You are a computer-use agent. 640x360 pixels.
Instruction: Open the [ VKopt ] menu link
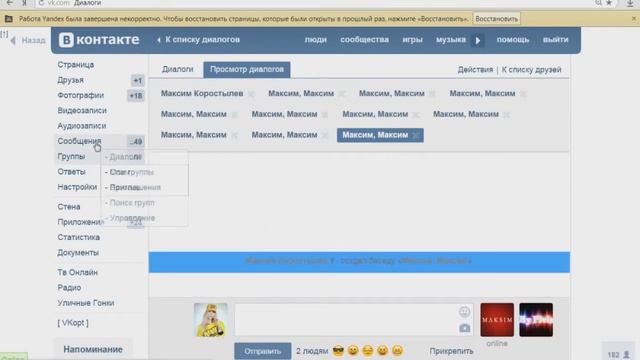coord(73,323)
